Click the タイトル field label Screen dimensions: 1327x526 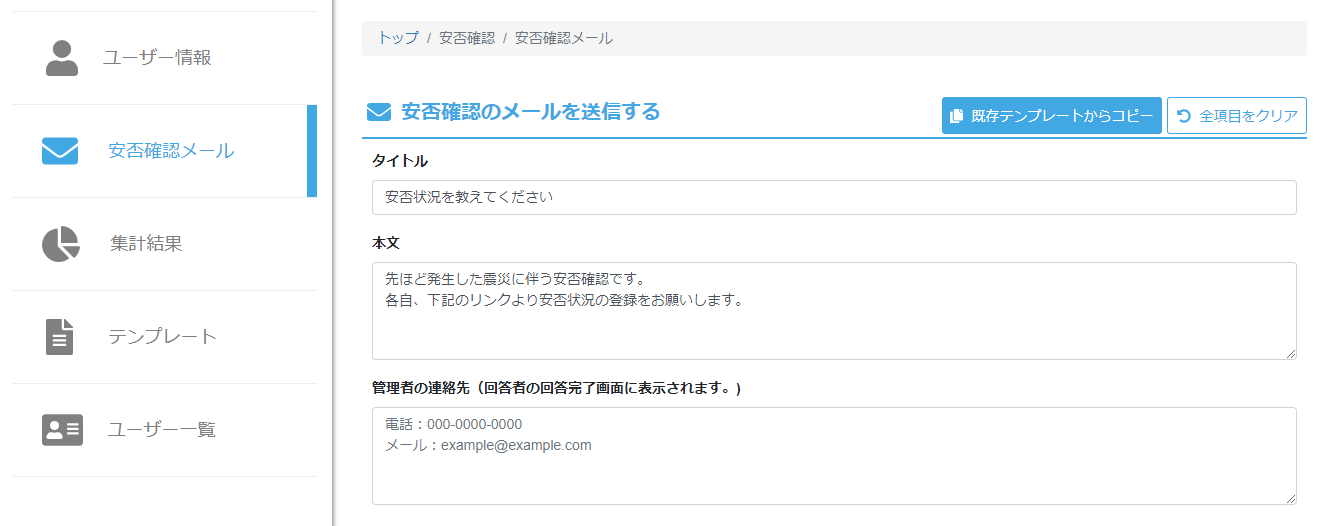(x=400, y=160)
